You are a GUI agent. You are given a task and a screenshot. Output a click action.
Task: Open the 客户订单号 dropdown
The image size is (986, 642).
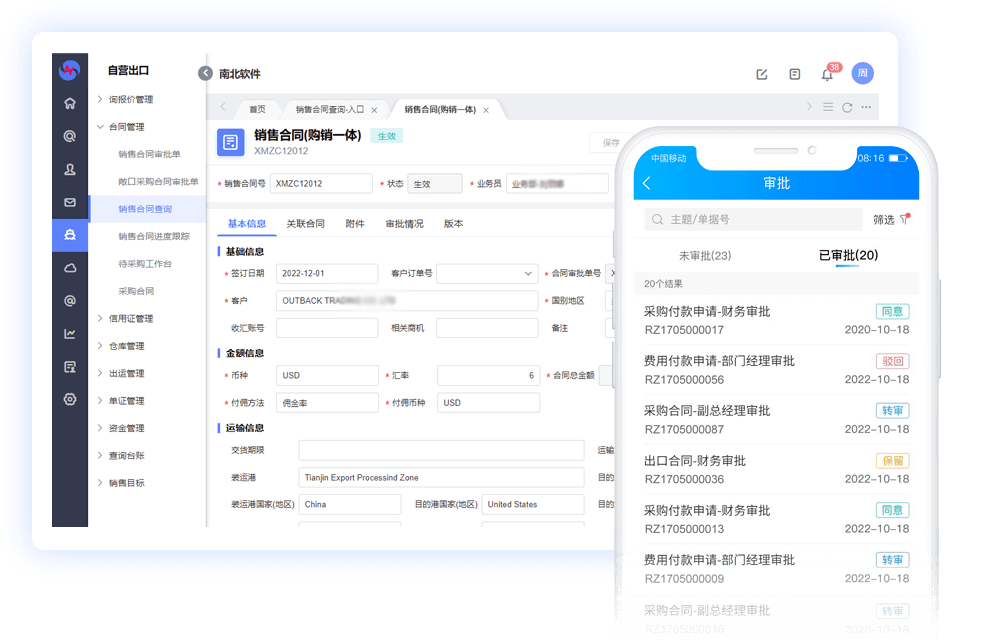click(x=528, y=273)
